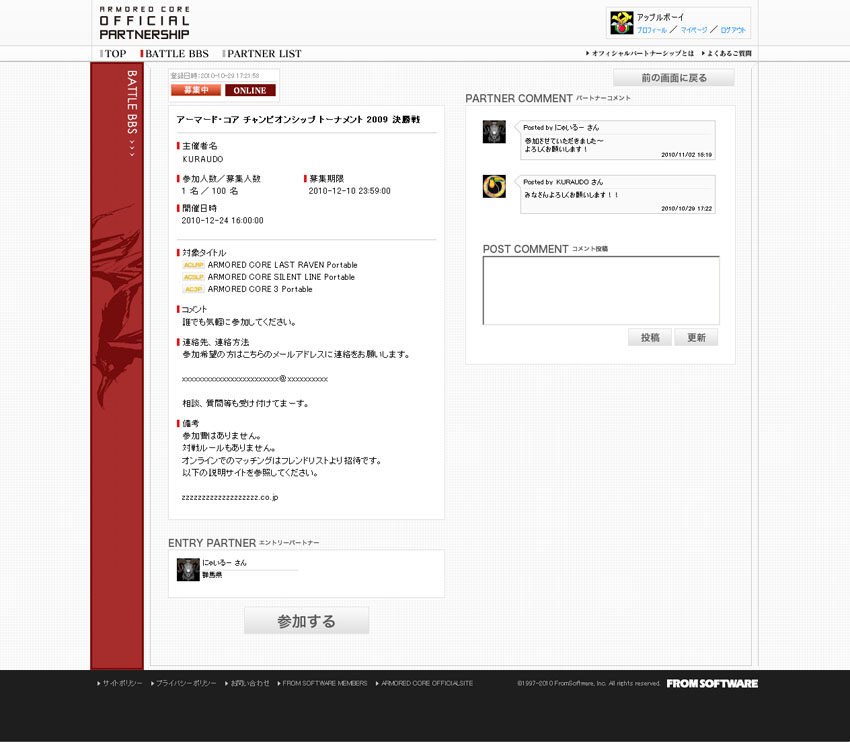Click the AC3P title badge icon
The width and height of the screenshot is (850, 742).
coord(194,289)
